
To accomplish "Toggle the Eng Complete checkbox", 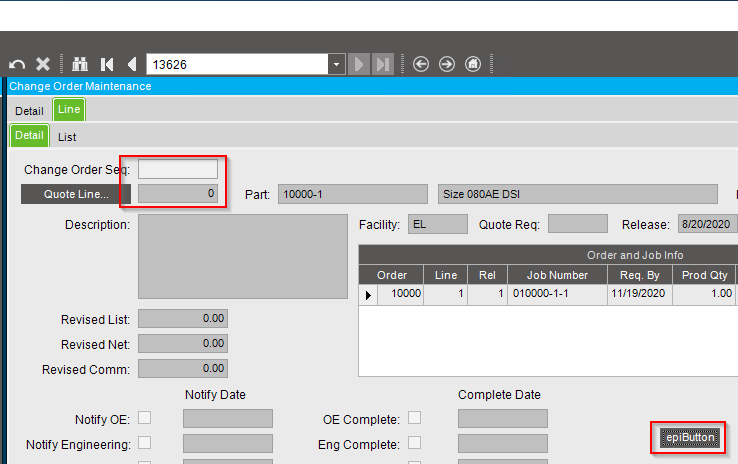I will 414,443.
